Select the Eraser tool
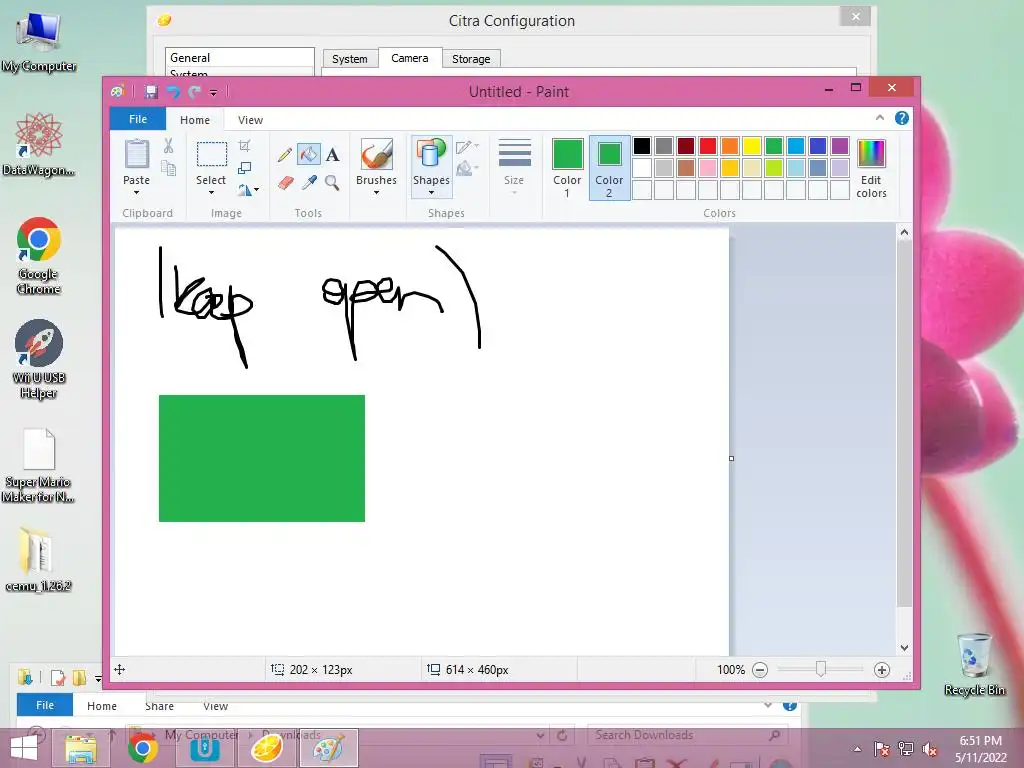This screenshot has width=1024, height=768. coord(285,182)
